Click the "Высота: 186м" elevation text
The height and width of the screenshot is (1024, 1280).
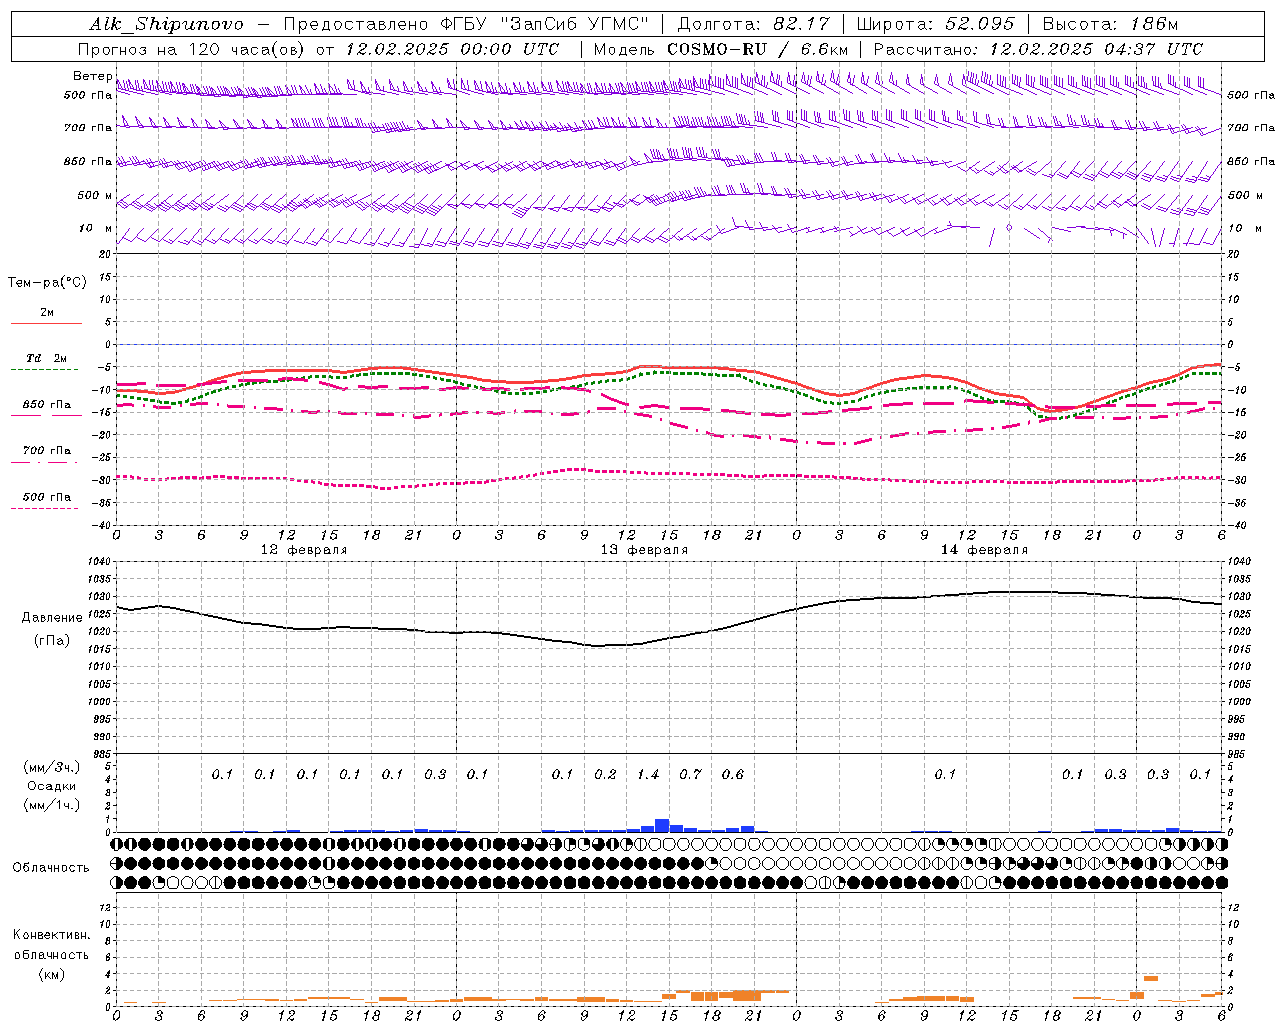click(x=1110, y=24)
